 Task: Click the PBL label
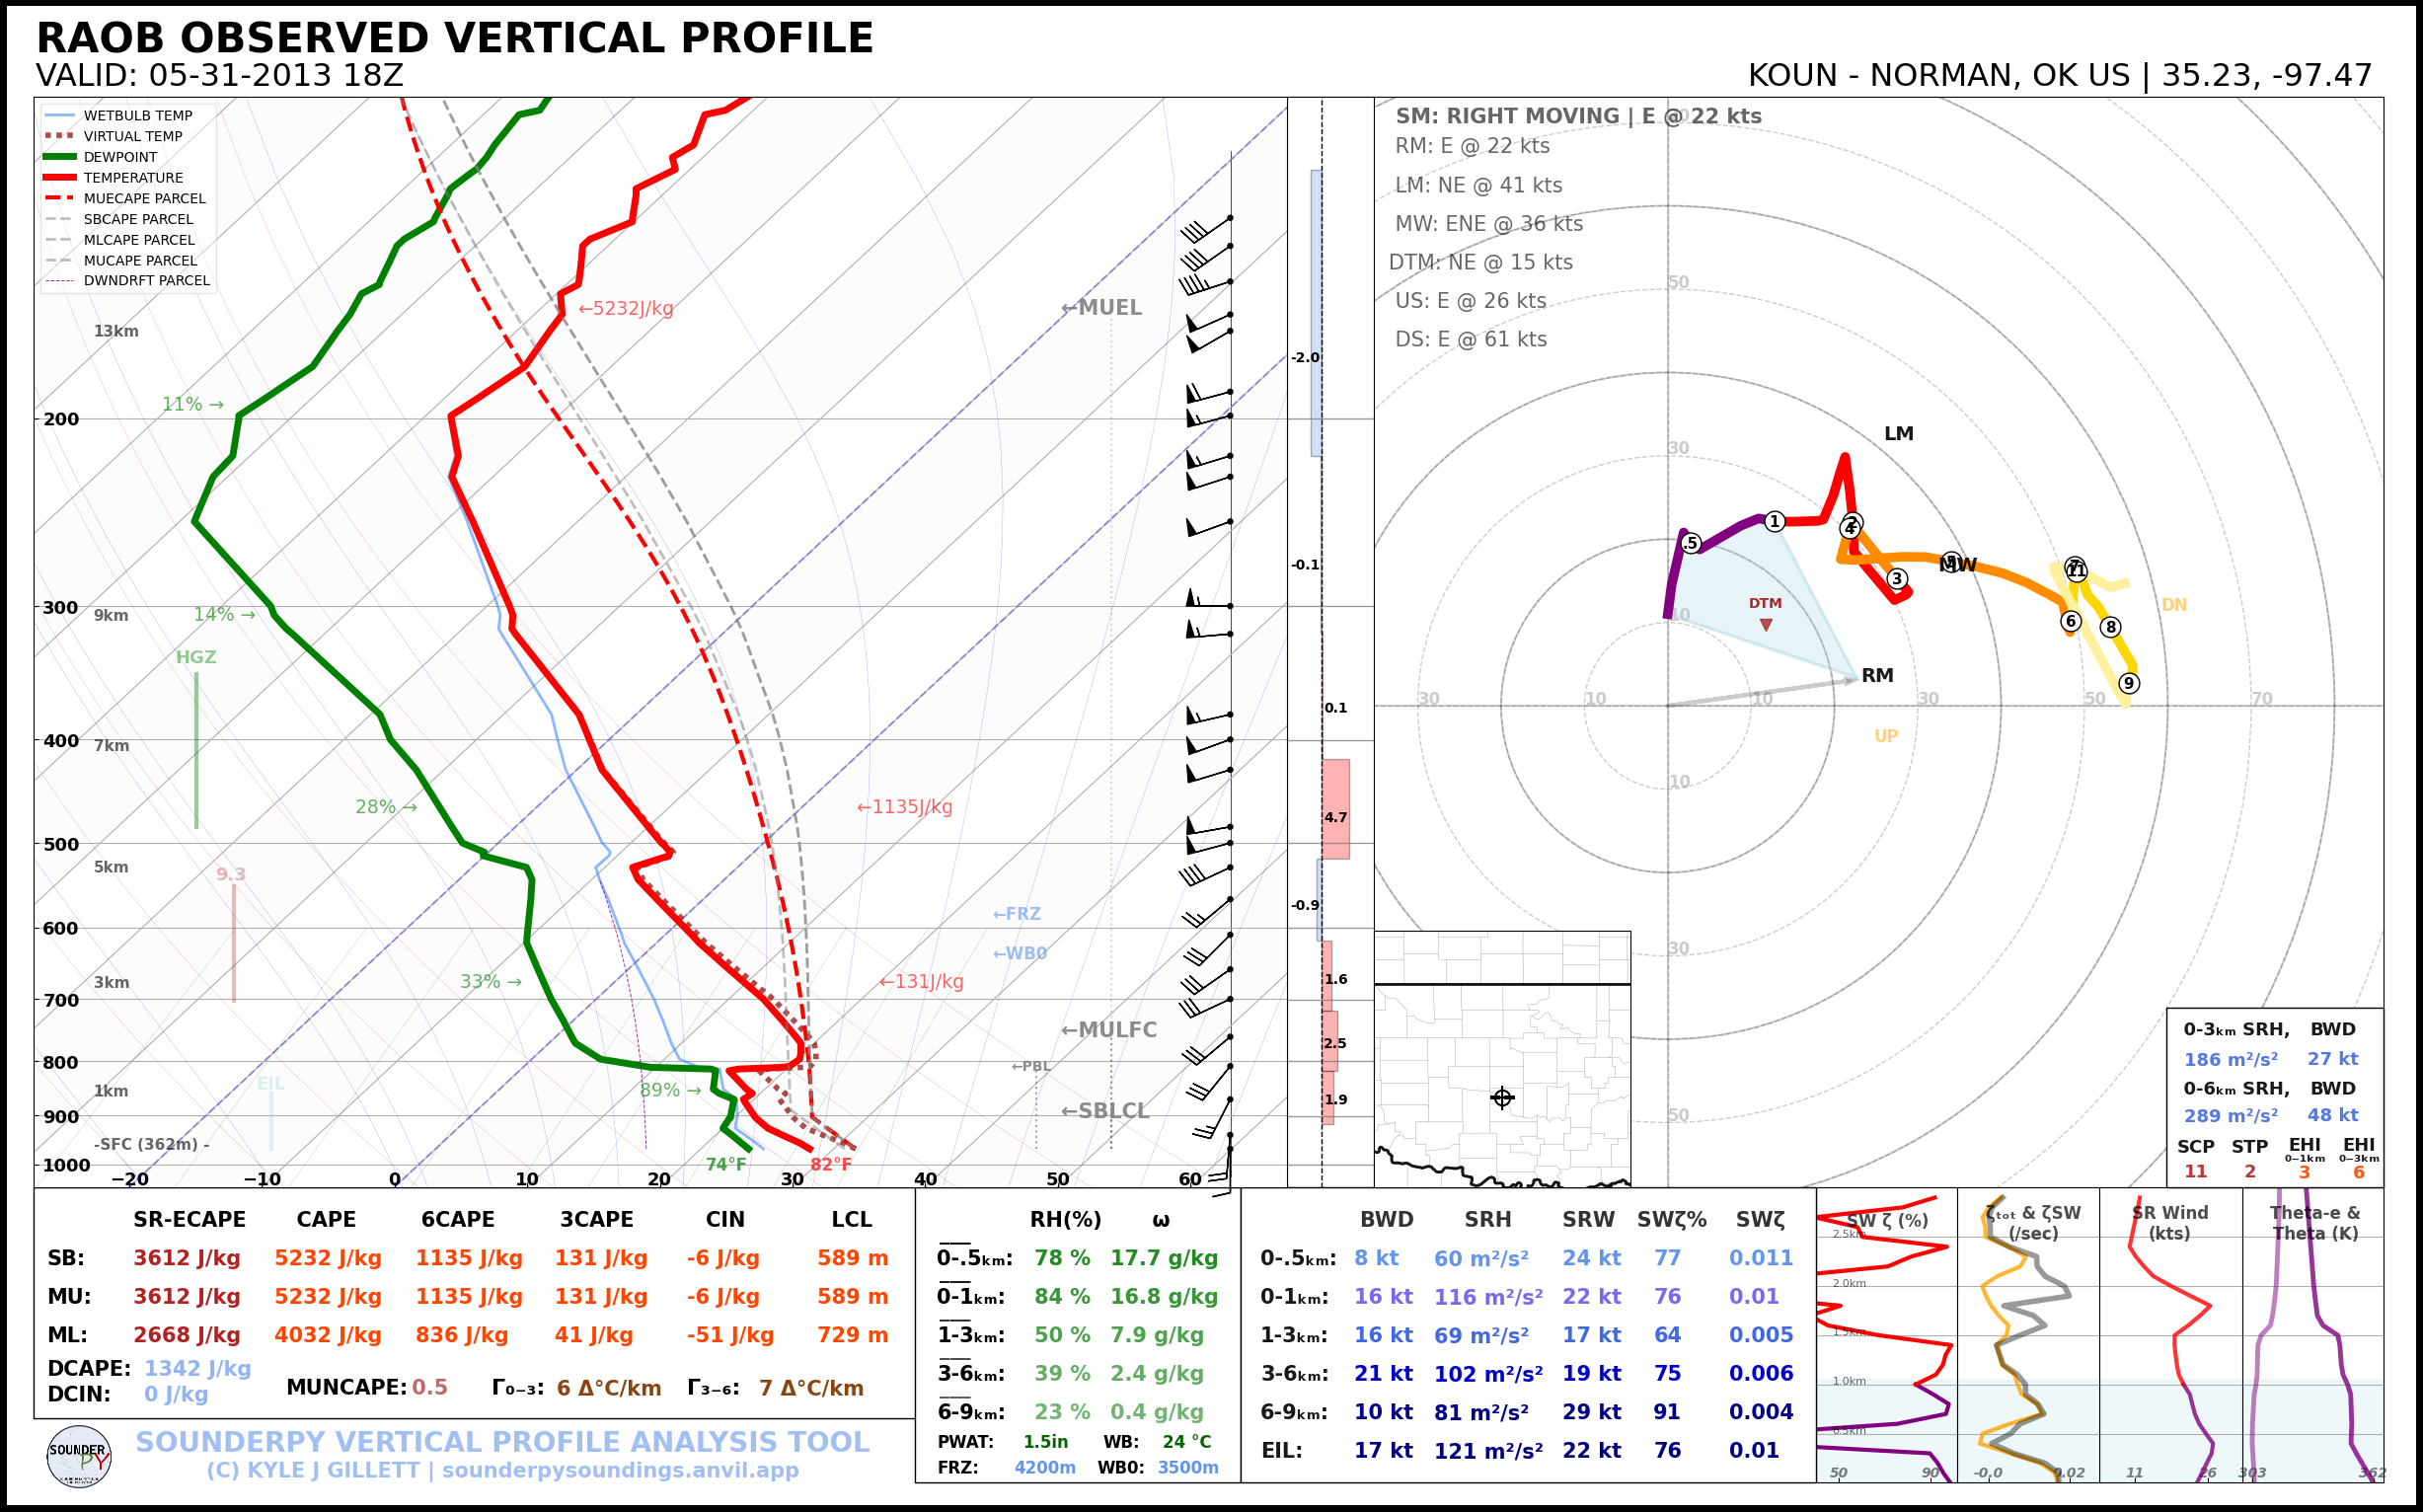point(1031,1066)
